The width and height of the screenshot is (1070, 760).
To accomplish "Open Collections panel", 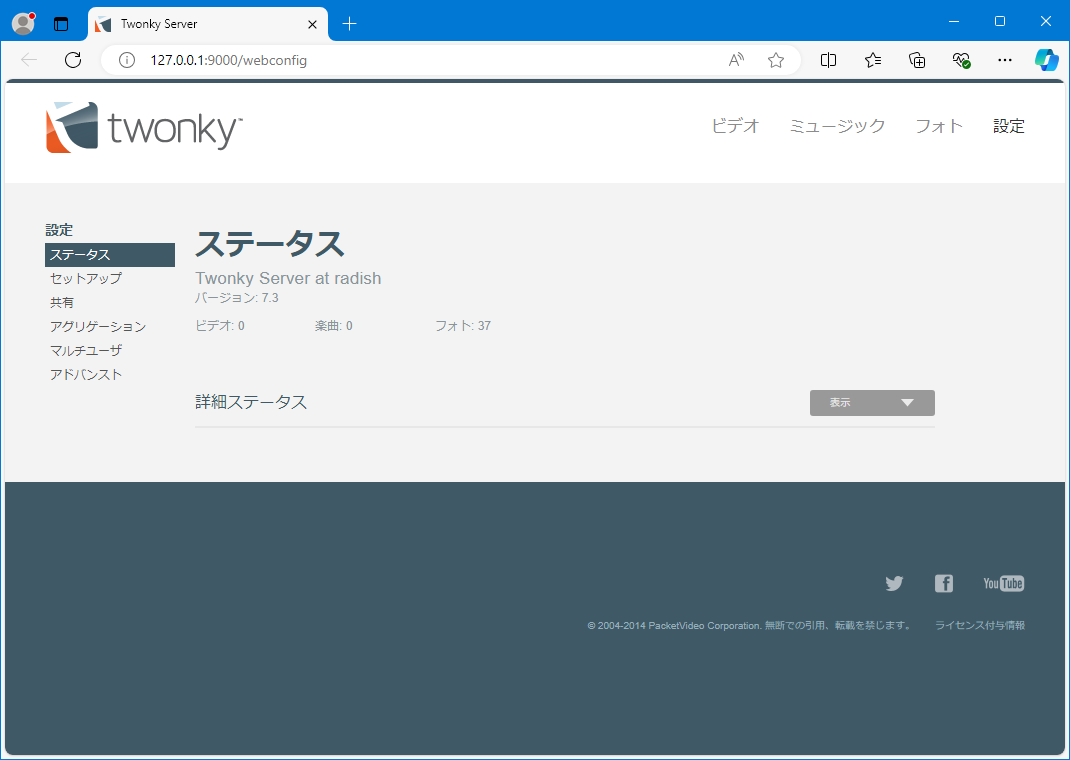I will click(x=917, y=60).
